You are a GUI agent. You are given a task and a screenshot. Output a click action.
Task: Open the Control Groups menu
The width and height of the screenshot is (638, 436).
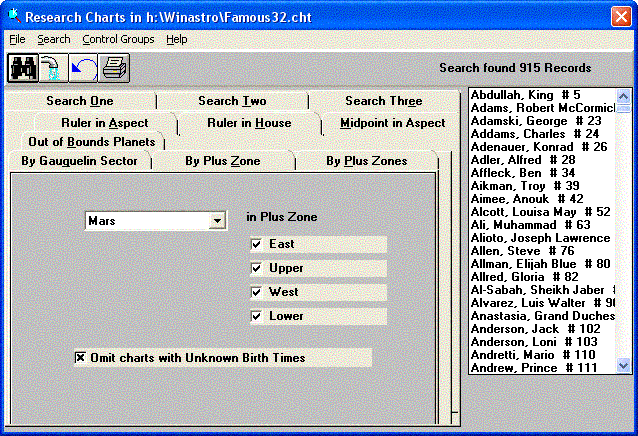[x=118, y=39]
